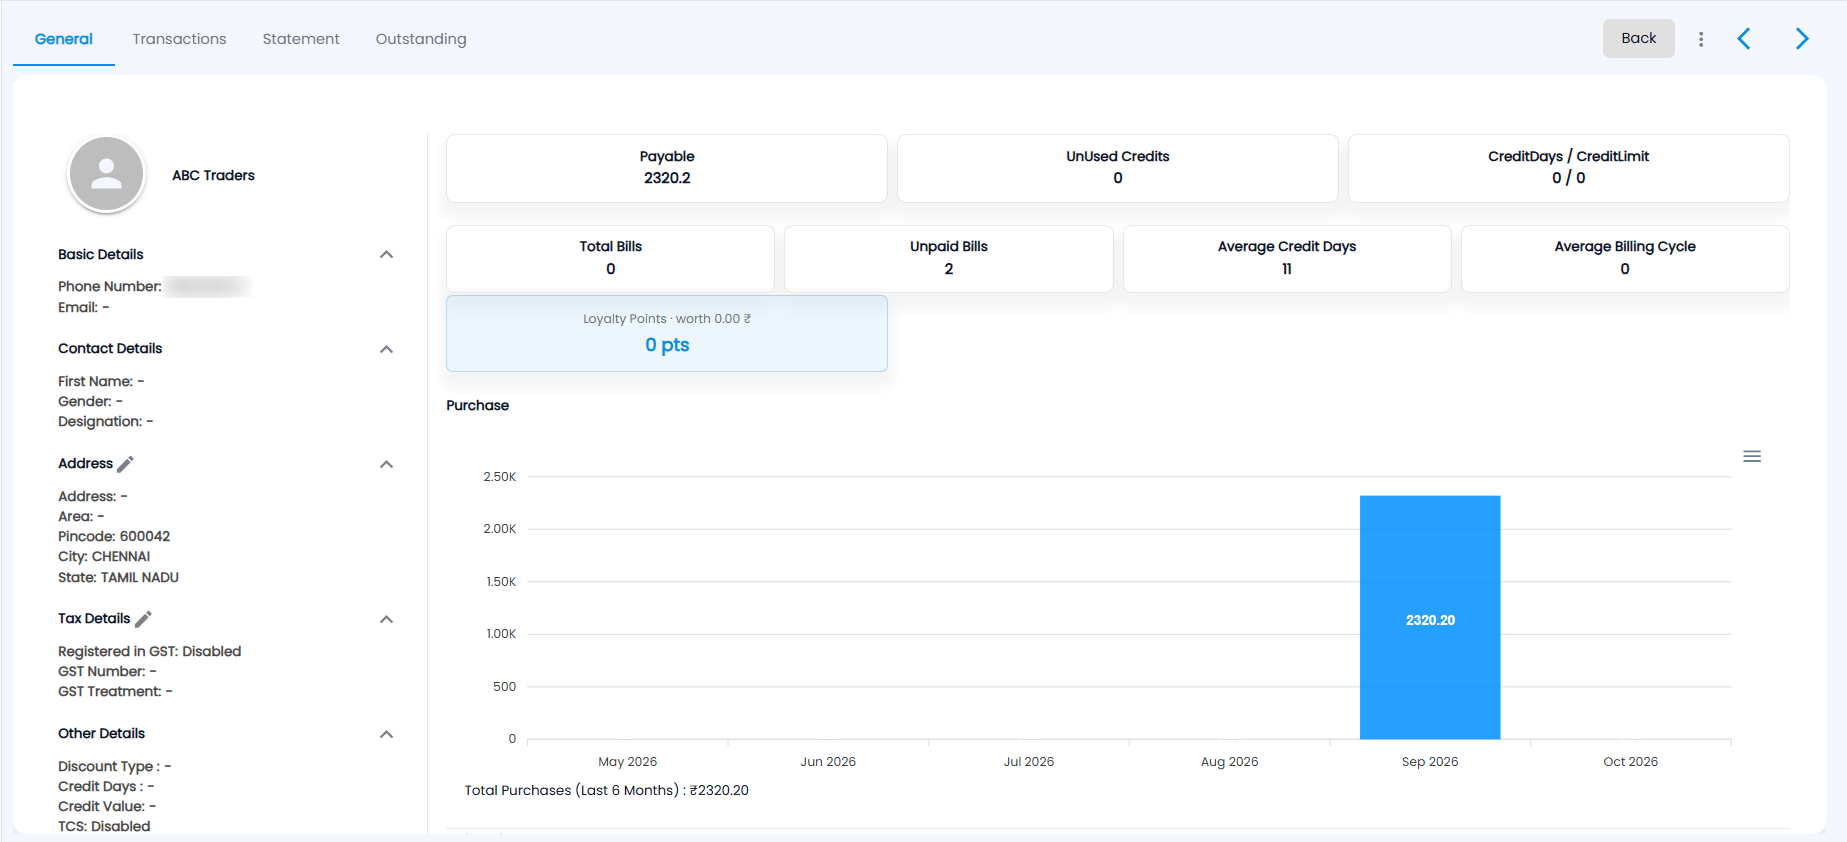This screenshot has width=1847, height=842.
Task: Select the Unpaid Bills card
Action: pos(949,259)
